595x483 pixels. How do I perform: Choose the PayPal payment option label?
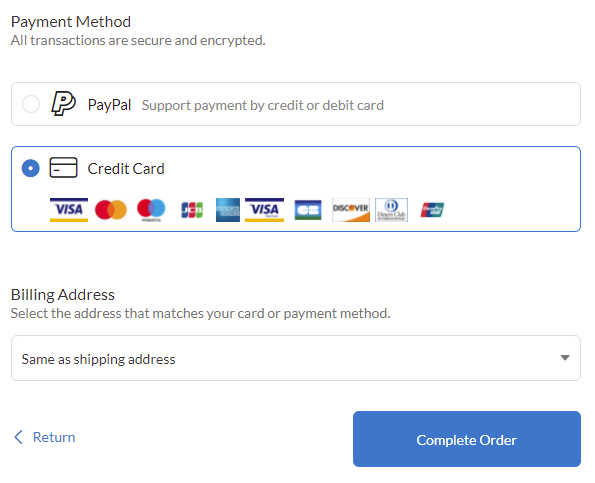pos(109,105)
